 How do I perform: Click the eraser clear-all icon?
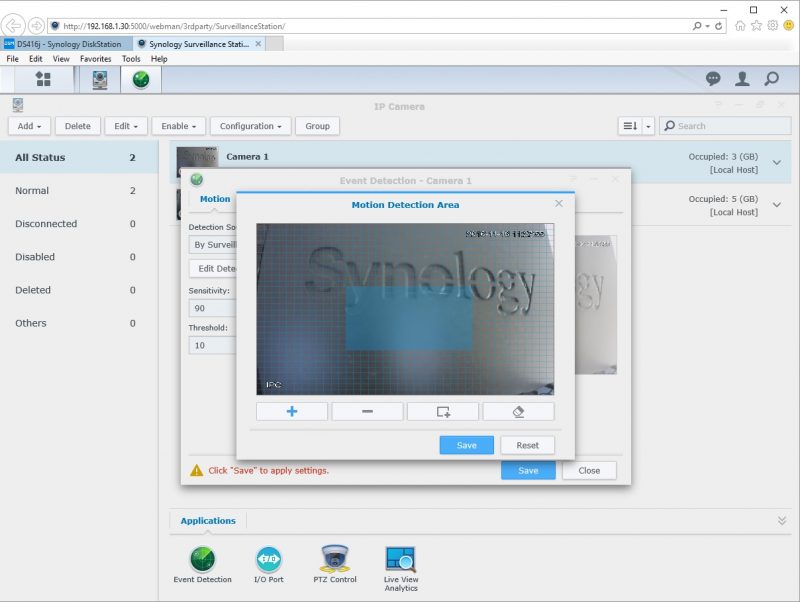[x=518, y=411]
